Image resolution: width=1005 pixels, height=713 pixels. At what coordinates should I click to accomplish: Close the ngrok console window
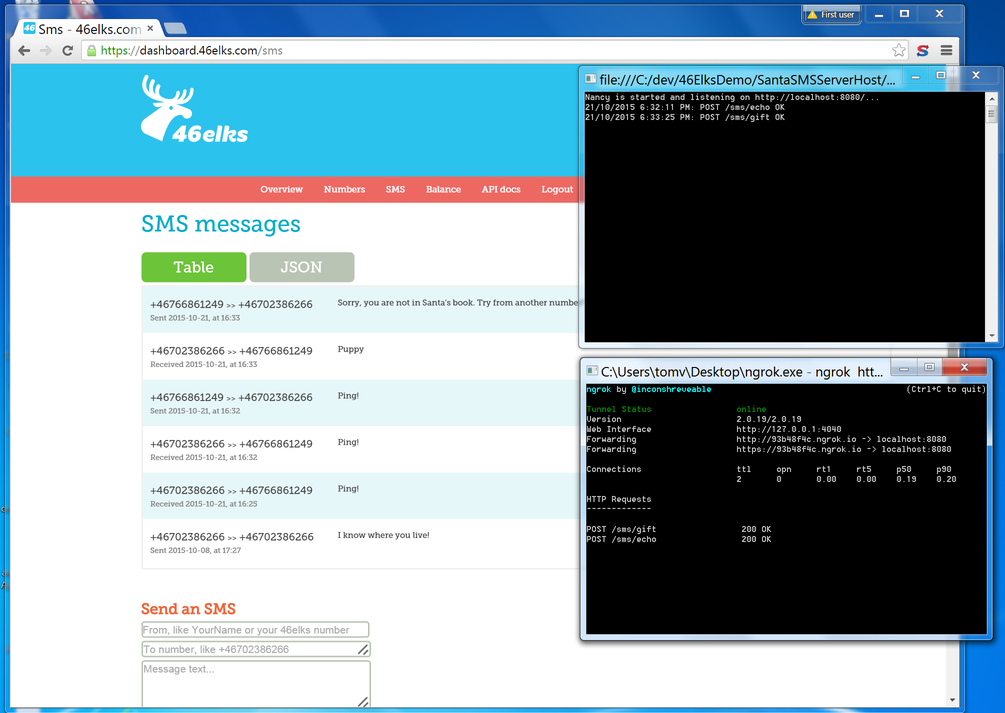[x=964, y=367]
